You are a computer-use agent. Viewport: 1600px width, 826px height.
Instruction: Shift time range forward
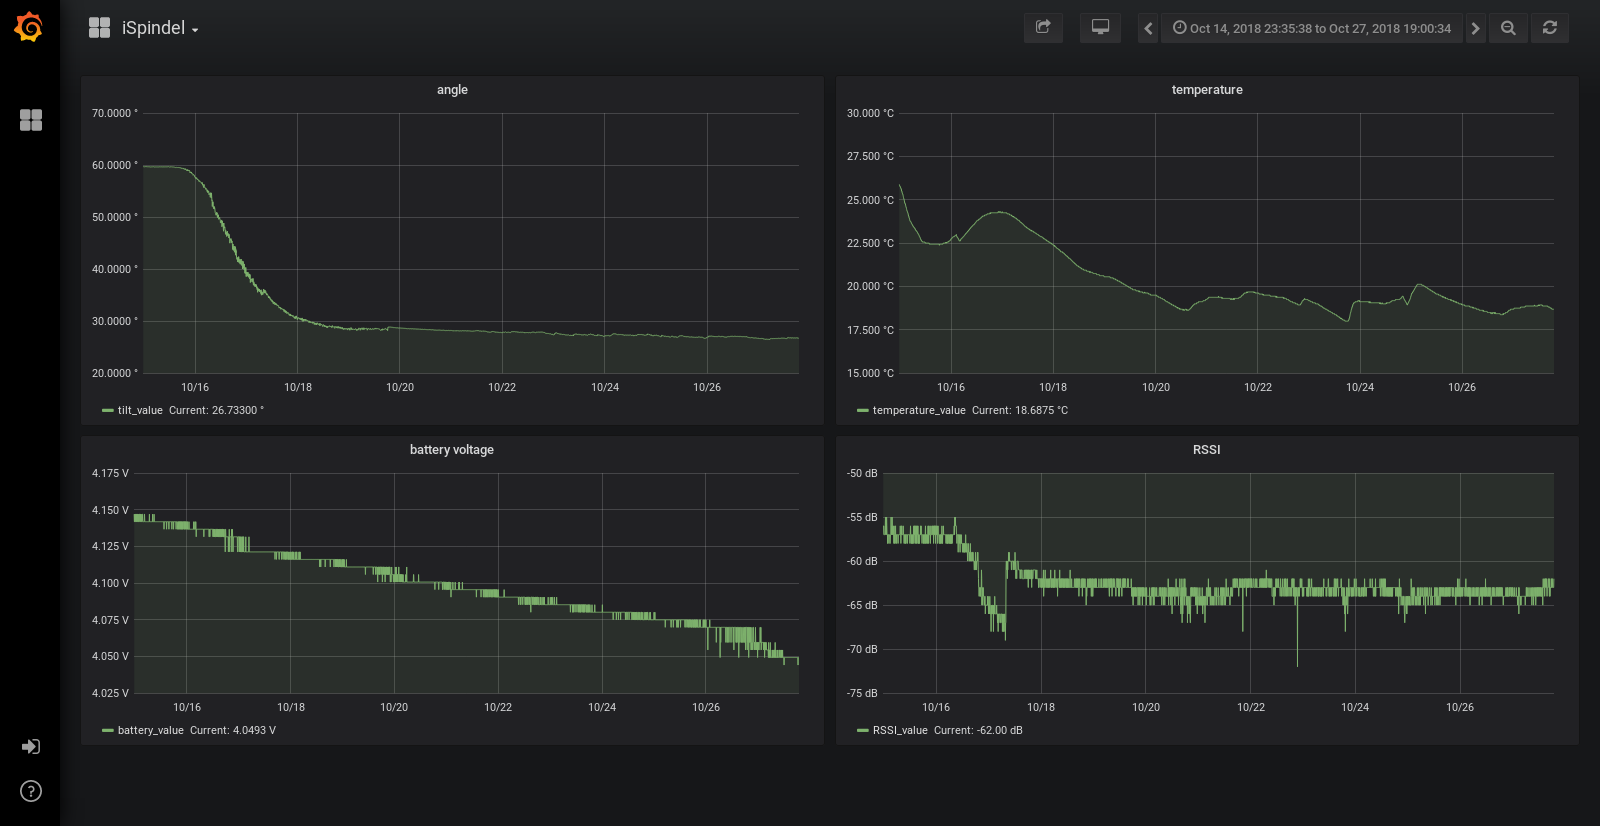click(1475, 28)
